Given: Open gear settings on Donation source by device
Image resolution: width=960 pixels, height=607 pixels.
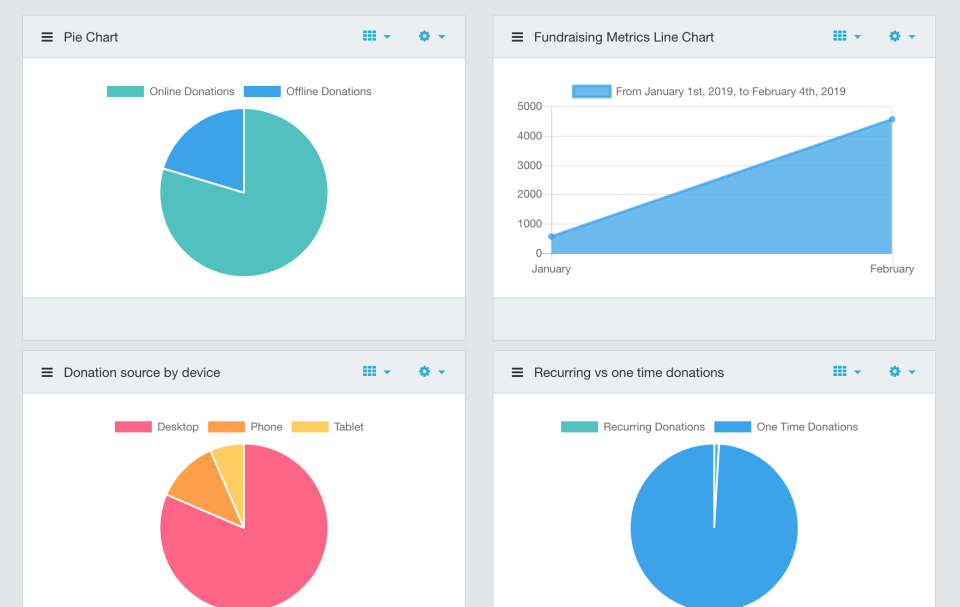Looking at the screenshot, I should tap(424, 371).
